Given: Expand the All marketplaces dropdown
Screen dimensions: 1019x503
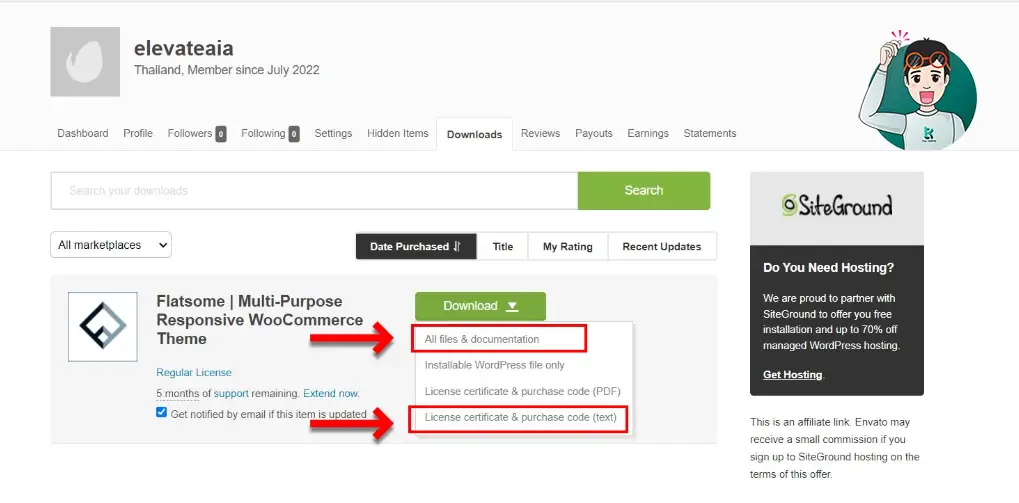Looking at the screenshot, I should pos(111,245).
